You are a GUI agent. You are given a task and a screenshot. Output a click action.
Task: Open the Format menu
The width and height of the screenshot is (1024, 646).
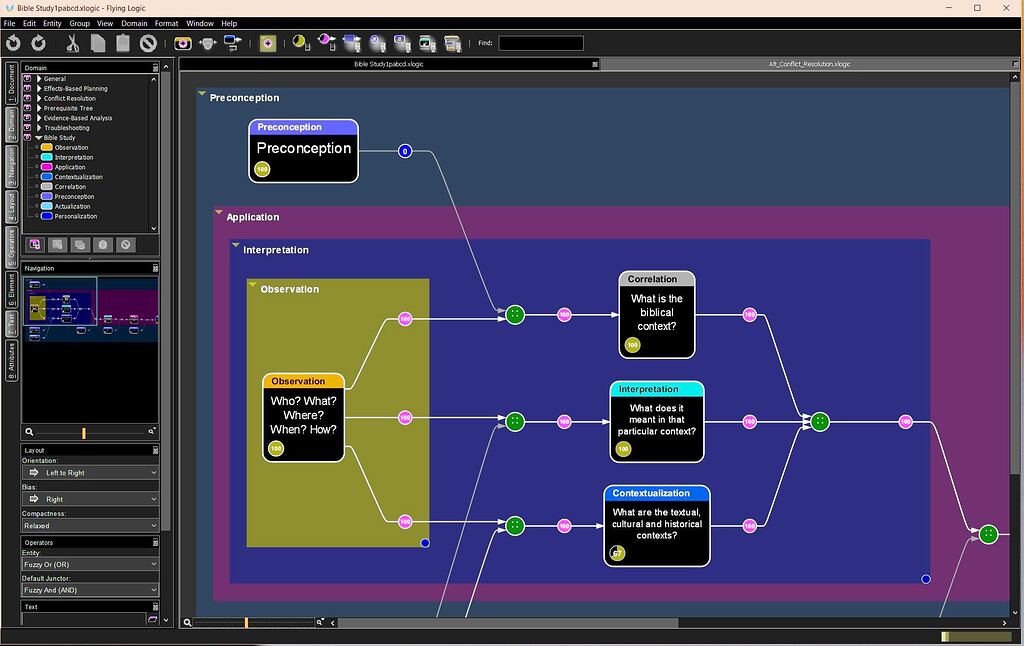point(167,23)
